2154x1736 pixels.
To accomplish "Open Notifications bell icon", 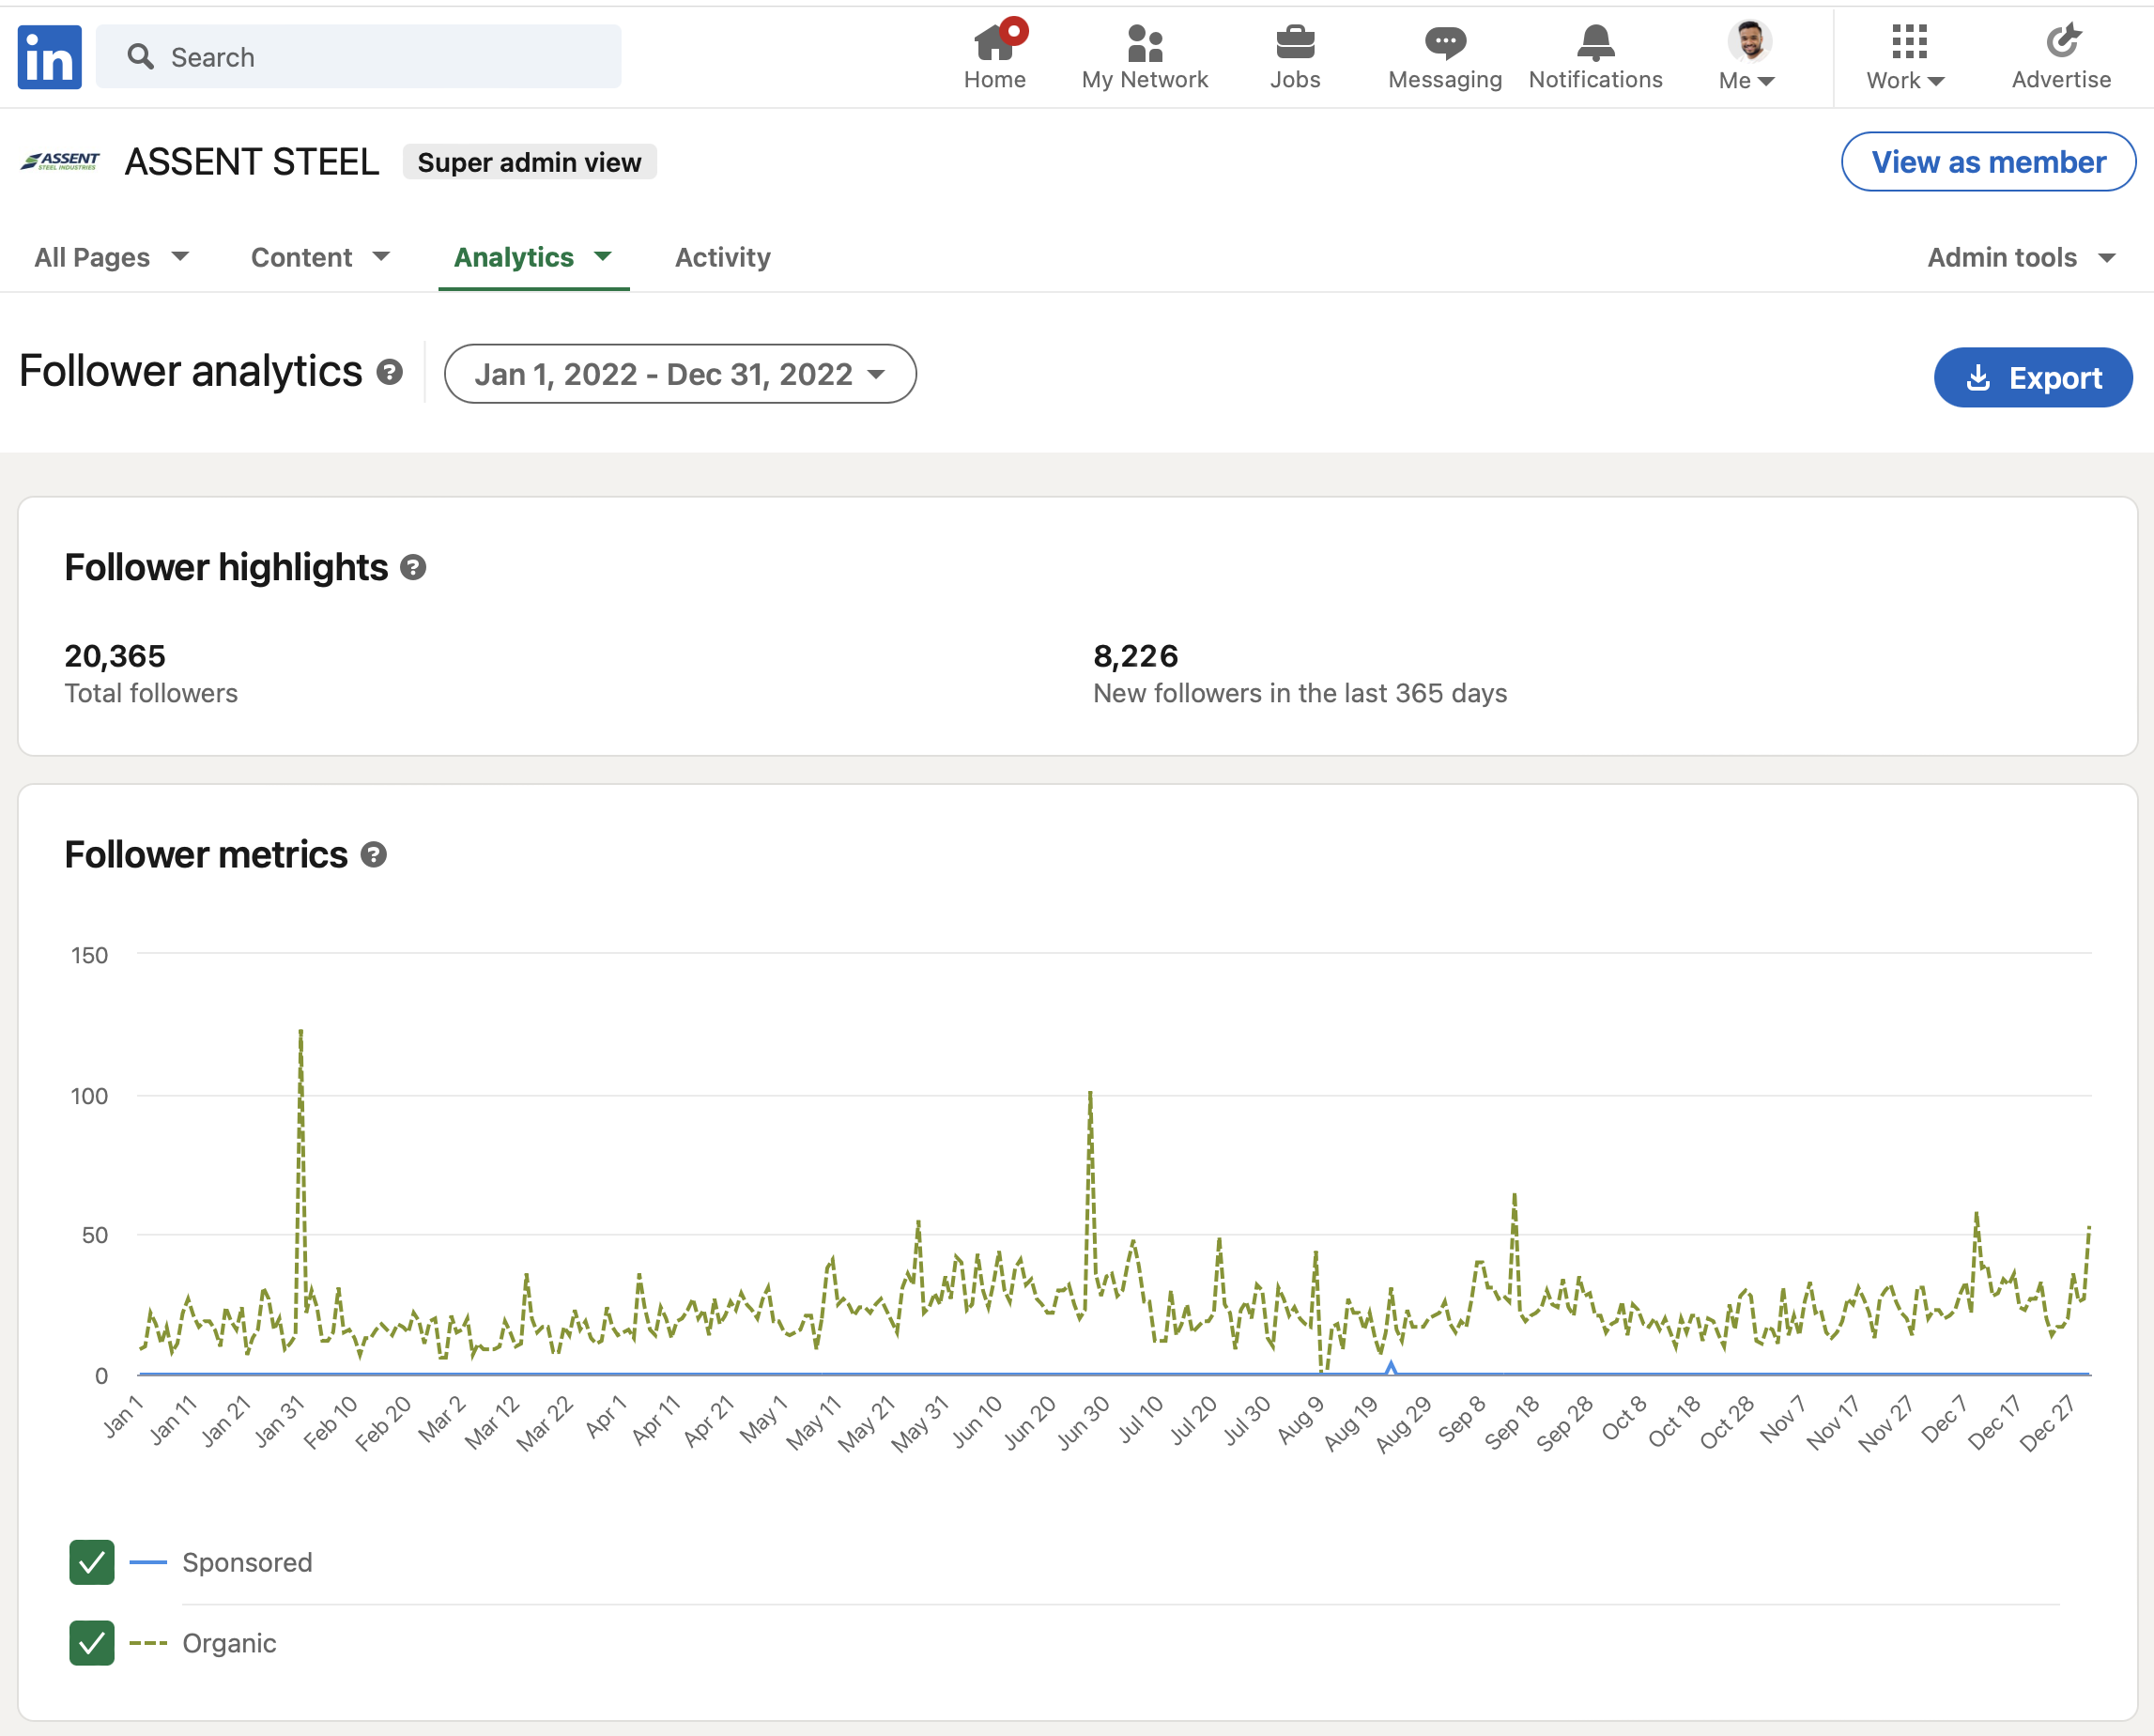I will pyautogui.click(x=1594, y=44).
